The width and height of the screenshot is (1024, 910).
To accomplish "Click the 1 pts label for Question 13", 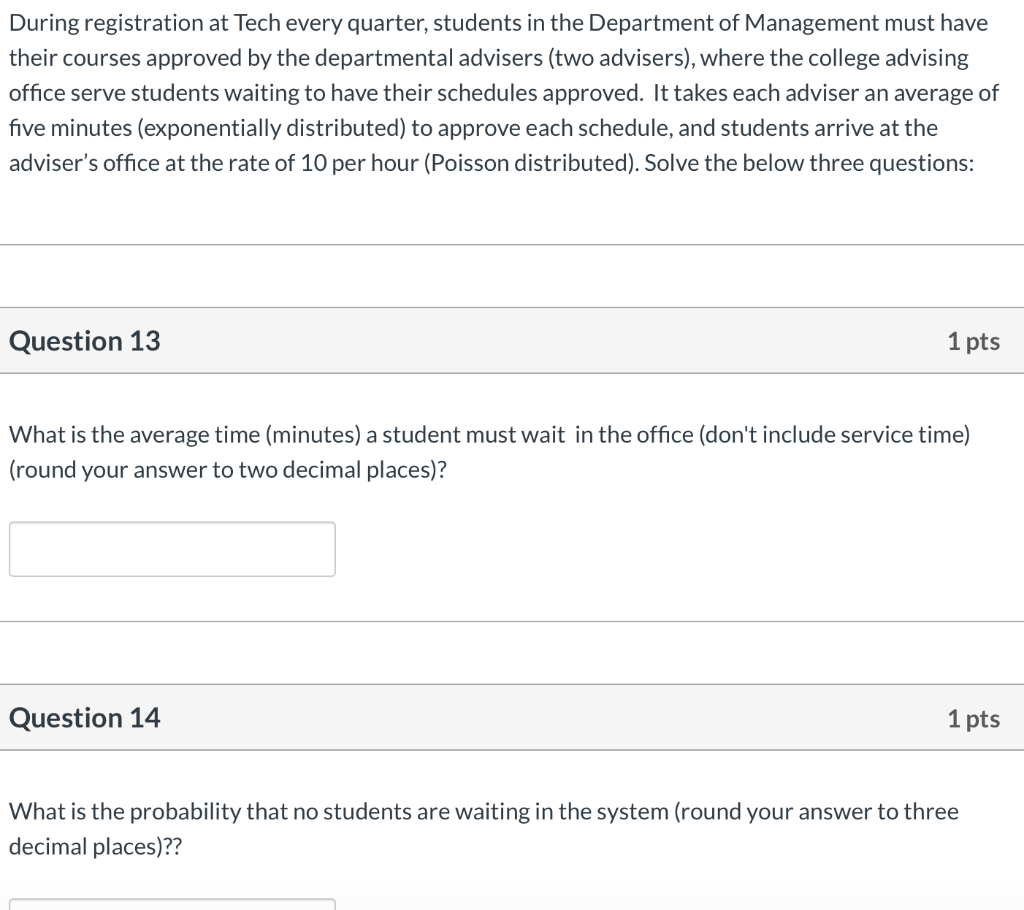I will point(974,341).
